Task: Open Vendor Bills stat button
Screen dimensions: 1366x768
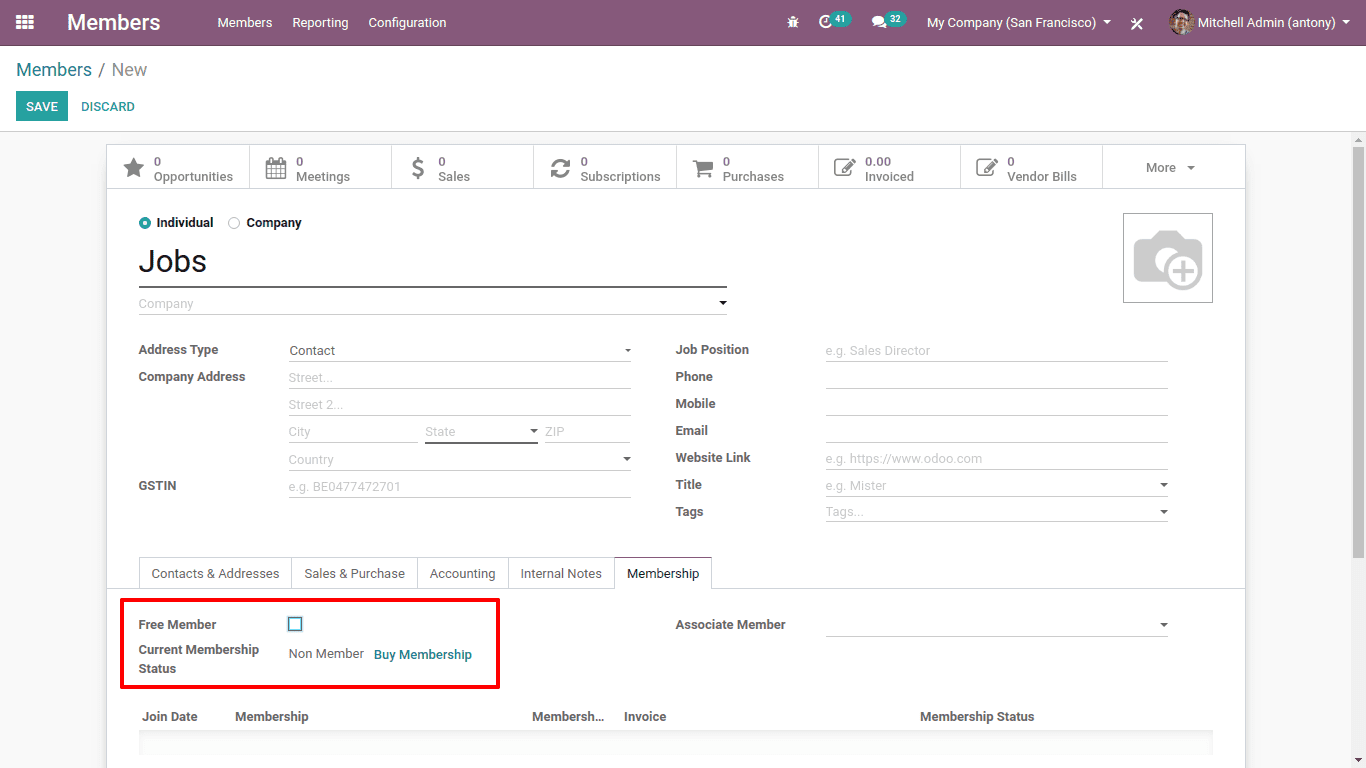Action: pyautogui.click(x=1030, y=168)
